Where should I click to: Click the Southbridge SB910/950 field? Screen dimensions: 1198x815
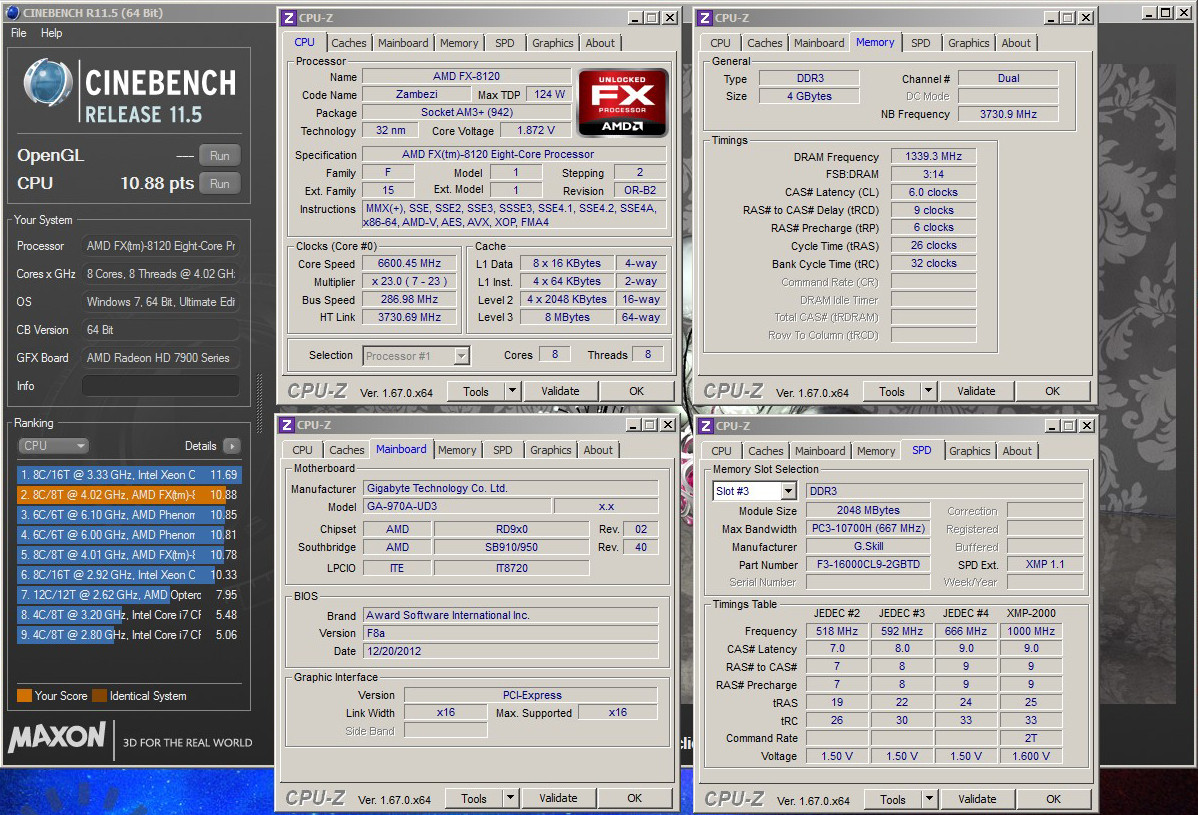(511, 547)
